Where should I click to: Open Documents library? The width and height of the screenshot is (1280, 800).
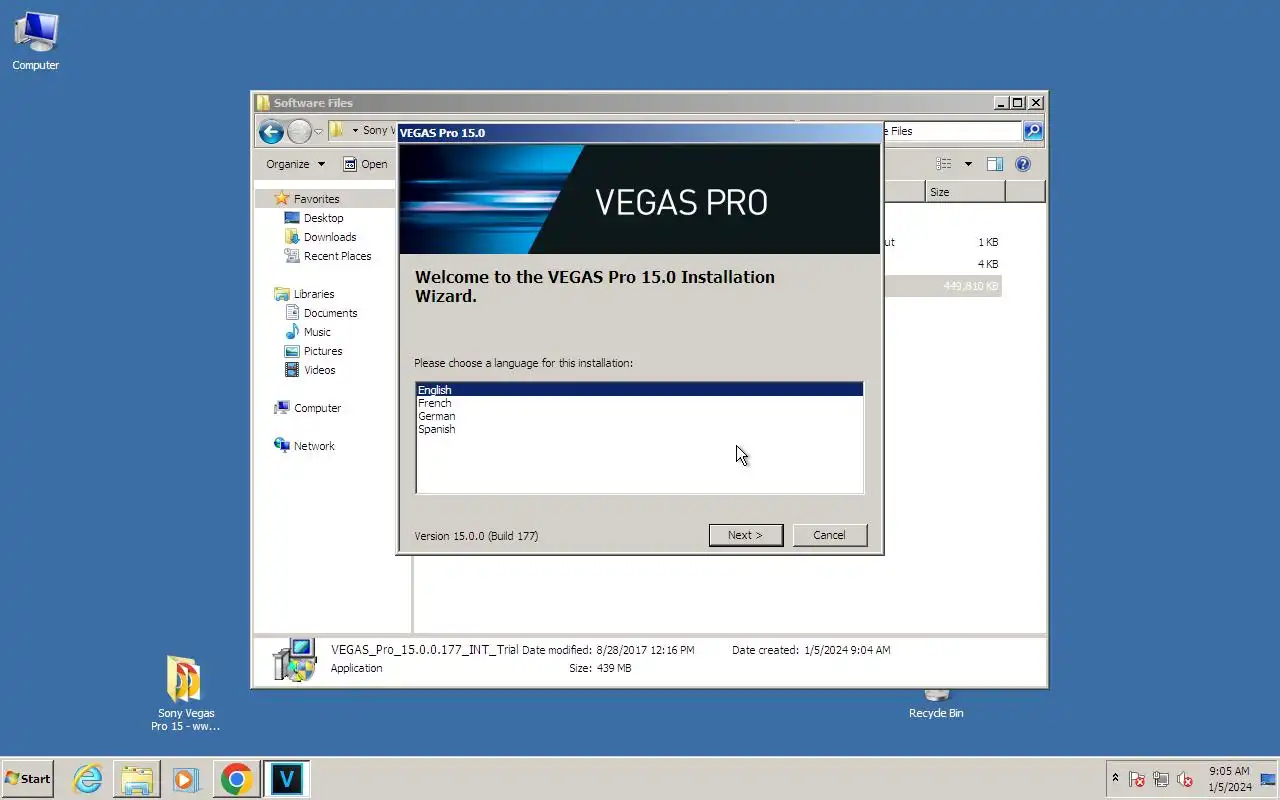(330, 313)
